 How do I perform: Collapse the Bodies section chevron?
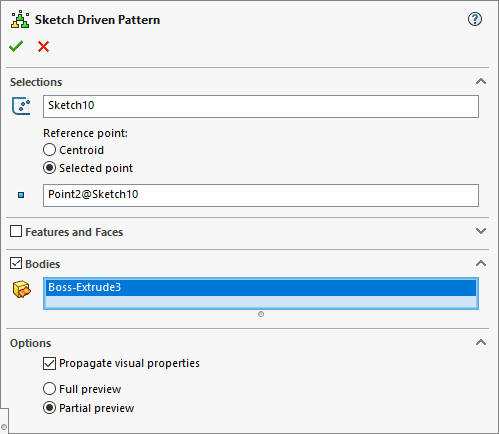(481, 263)
